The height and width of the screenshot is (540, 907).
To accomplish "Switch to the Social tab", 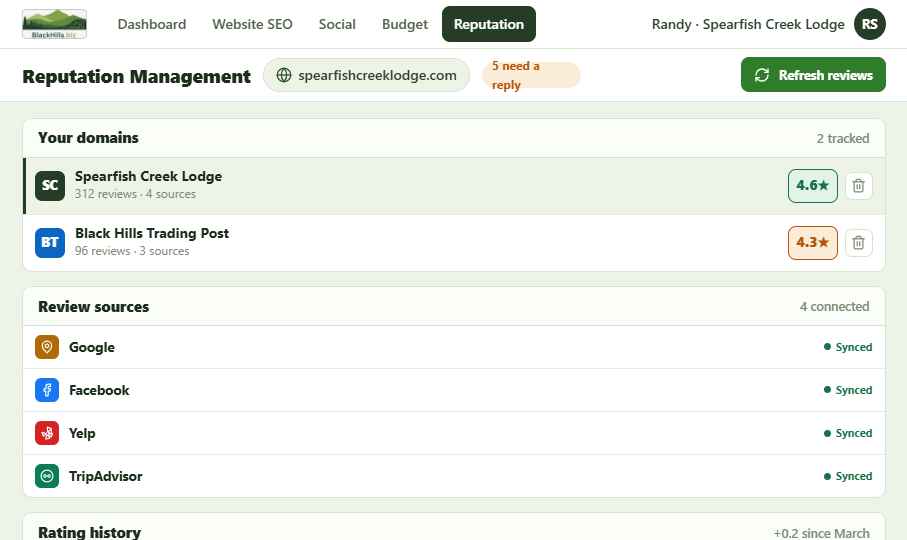I will point(337,24).
